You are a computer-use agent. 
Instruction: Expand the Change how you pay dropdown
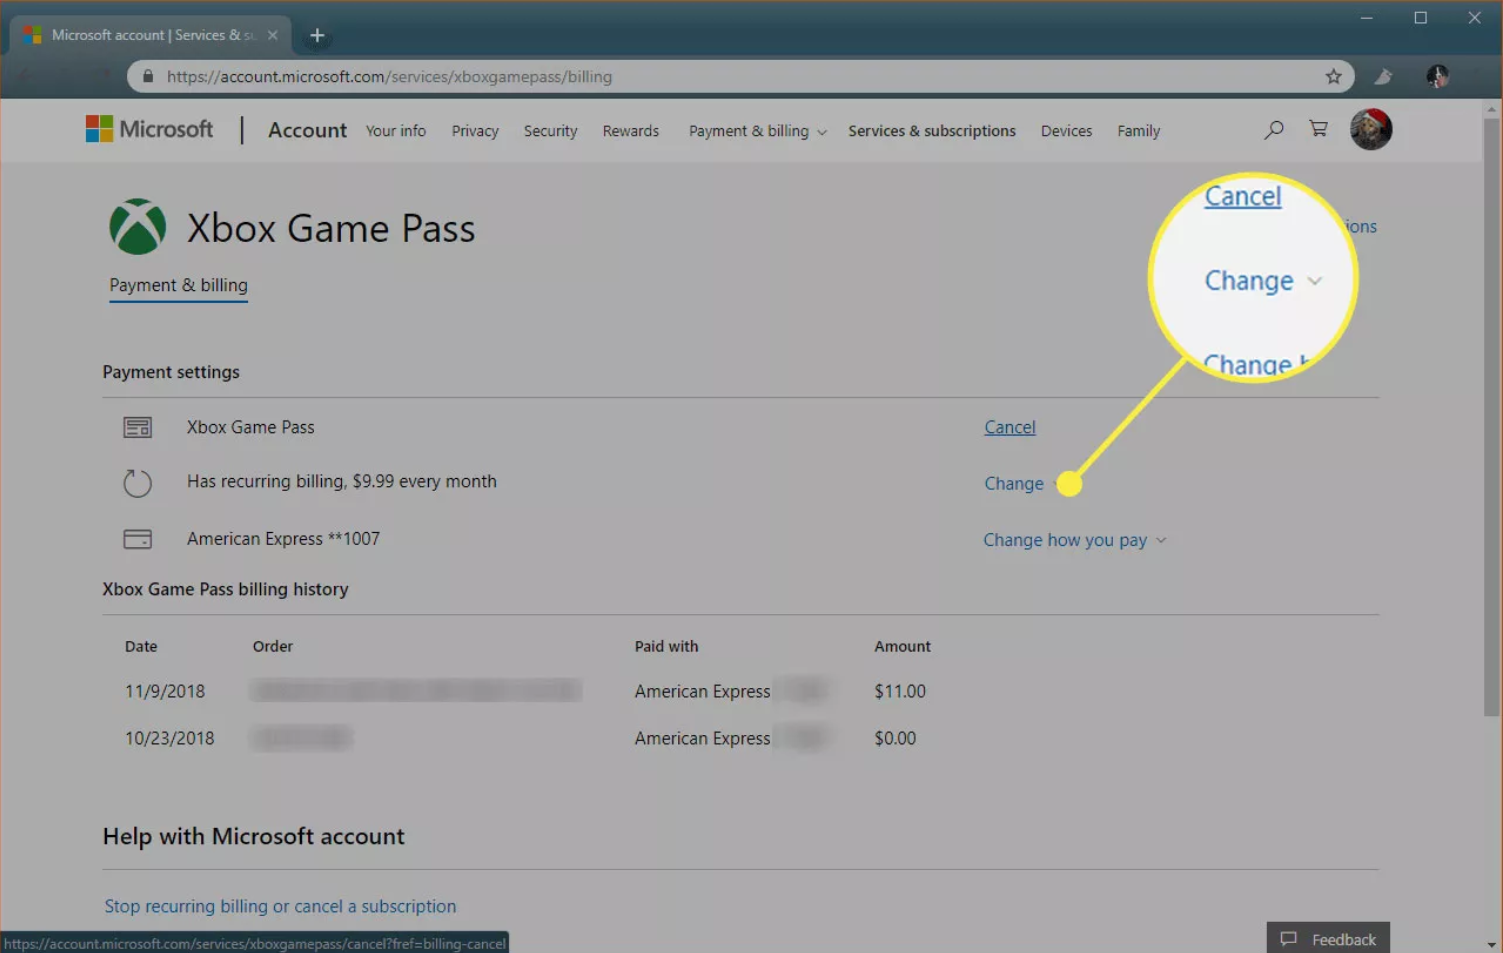click(x=1075, y=540)
